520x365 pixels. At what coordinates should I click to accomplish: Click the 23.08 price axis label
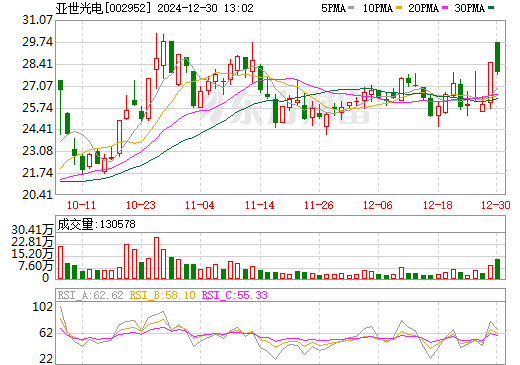click(x=37, y=151)
